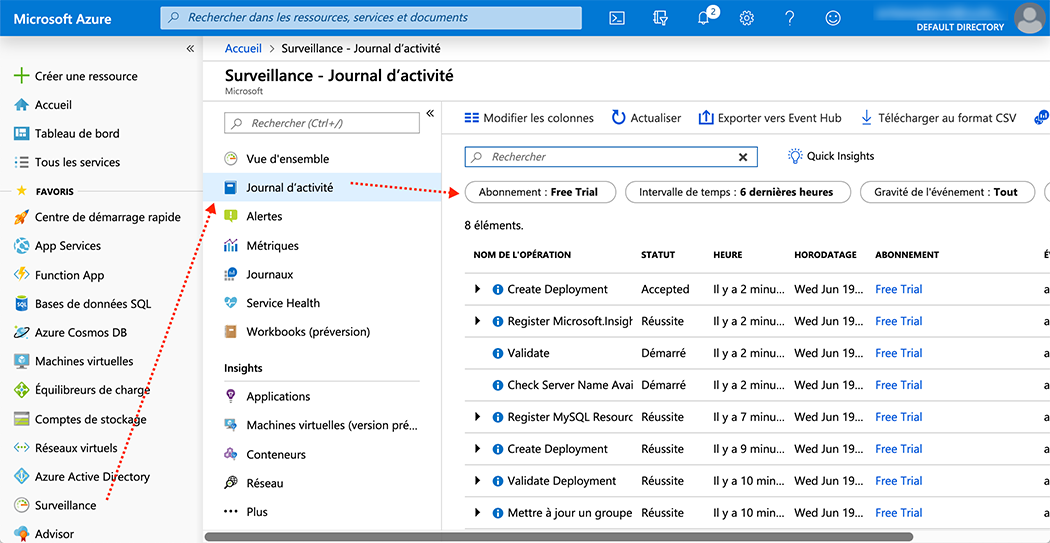Expand the Validate Deployment row
This screenshot has width=1050, height=543.
[478, 480]
